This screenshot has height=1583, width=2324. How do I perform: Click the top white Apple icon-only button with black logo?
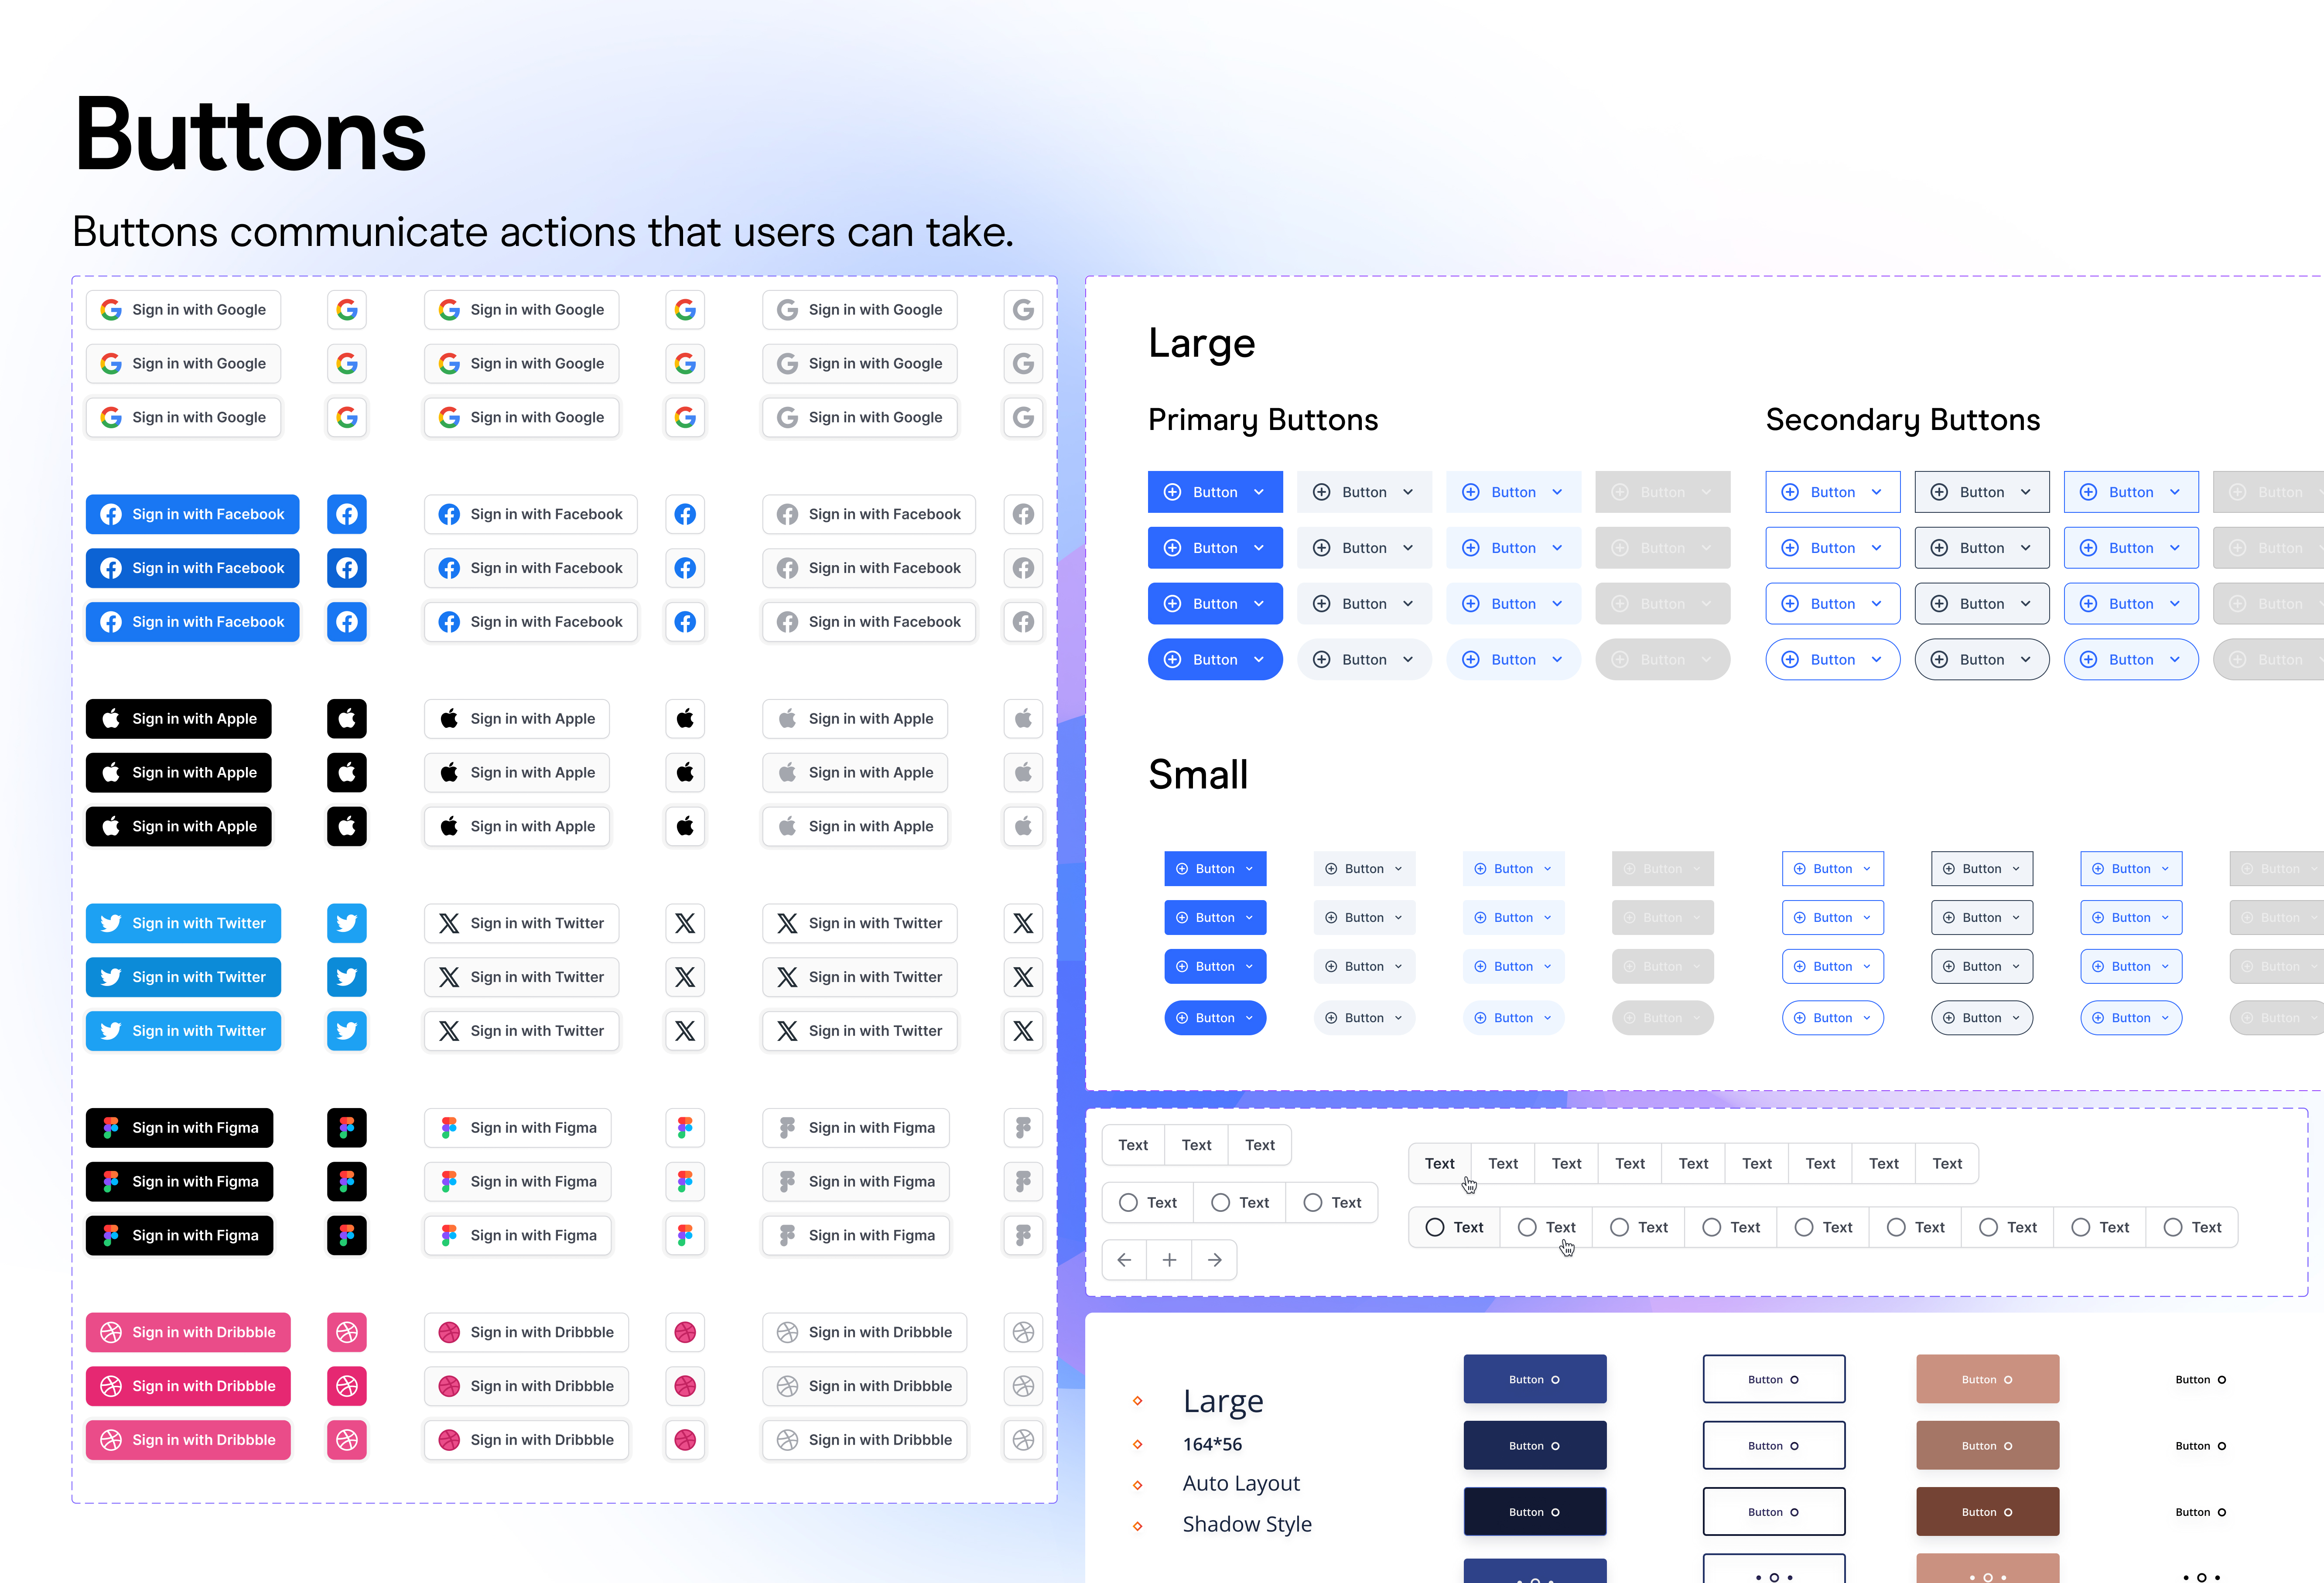click(685, 719)
